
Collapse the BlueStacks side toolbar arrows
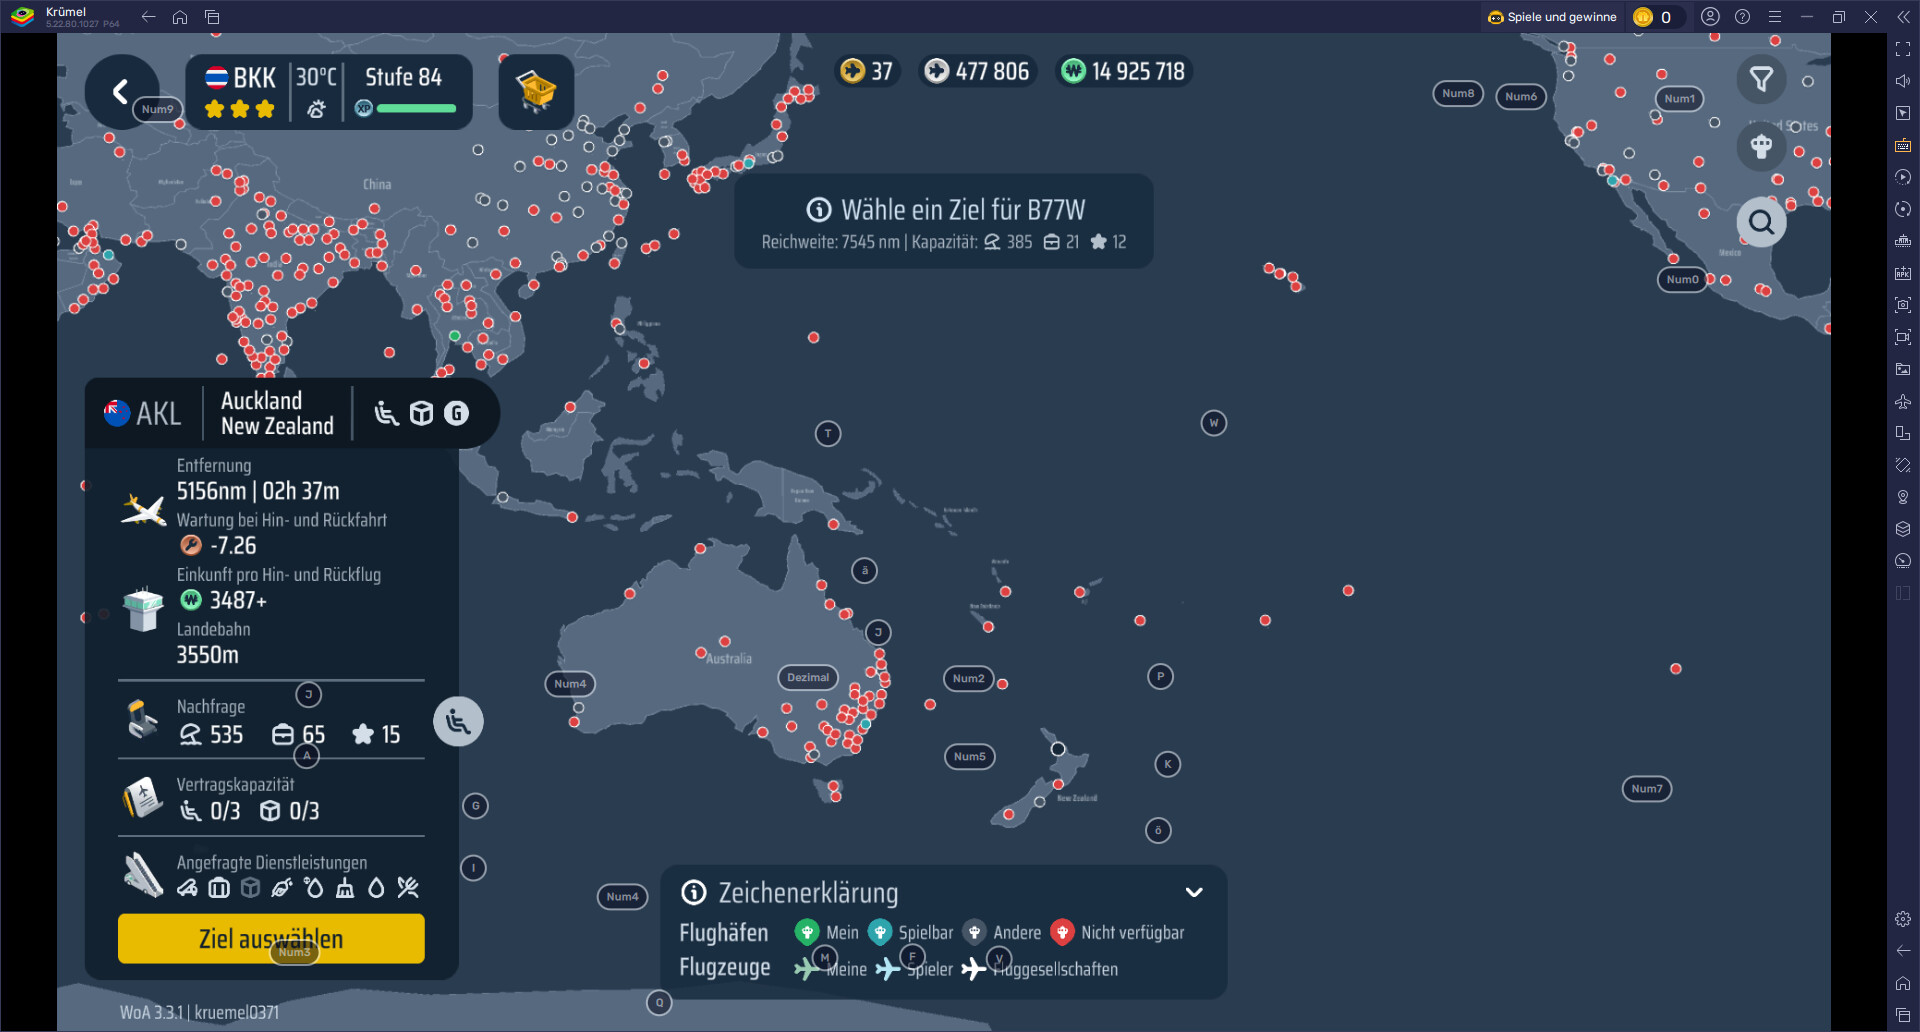pyautogui.click(x=1903, y=17)
